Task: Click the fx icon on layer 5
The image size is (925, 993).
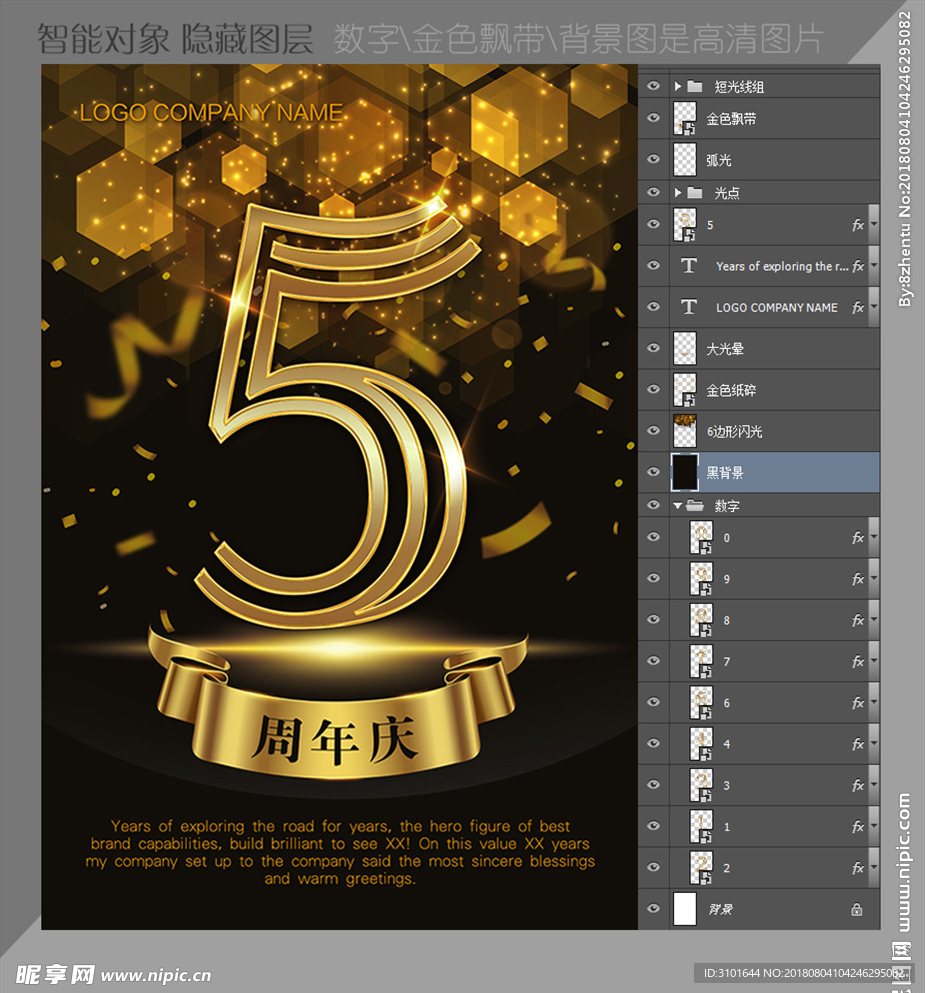Action: pos(857,225)
